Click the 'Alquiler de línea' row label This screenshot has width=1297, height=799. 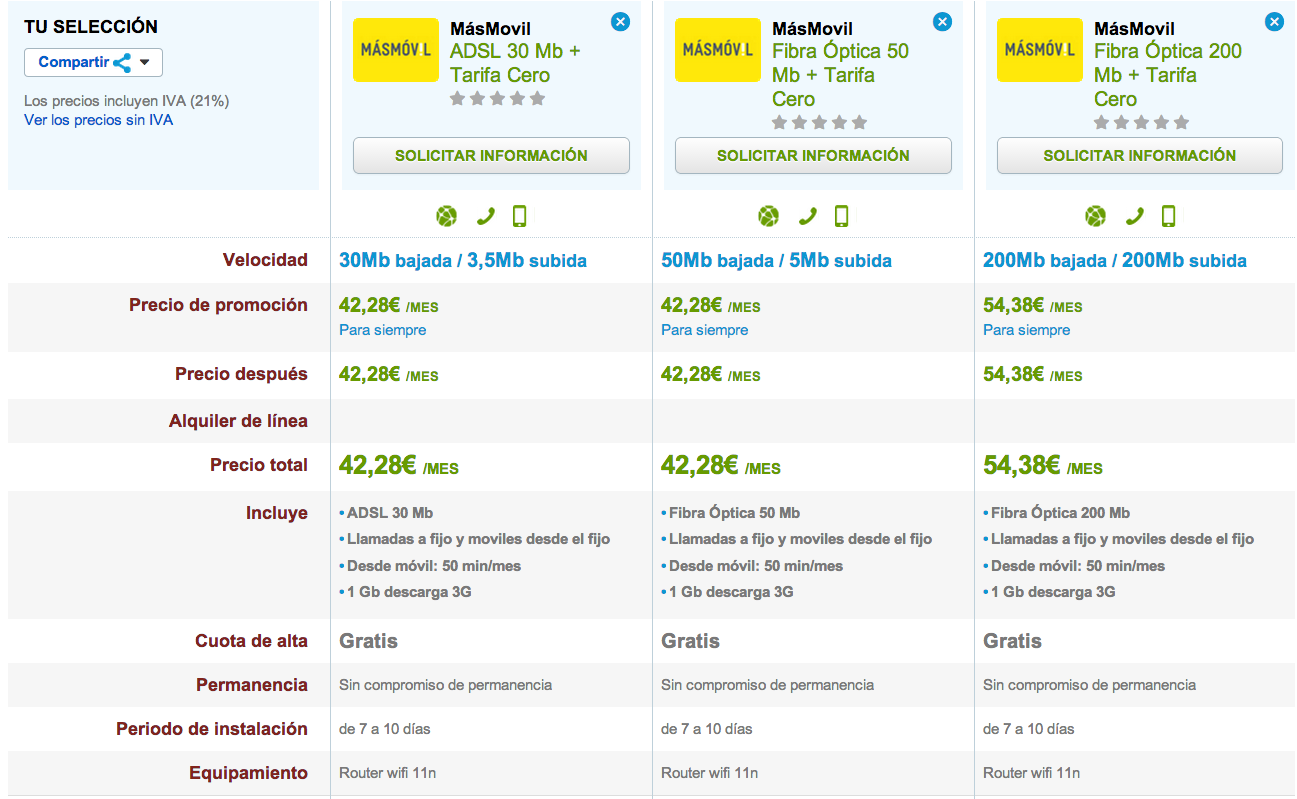238,421
